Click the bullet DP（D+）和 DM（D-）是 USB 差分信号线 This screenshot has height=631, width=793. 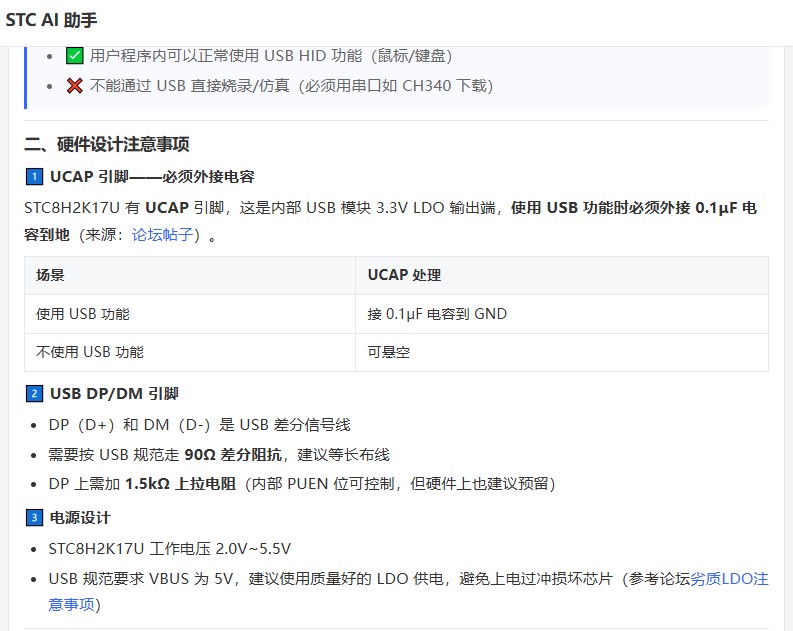click(x=199, y=425)
